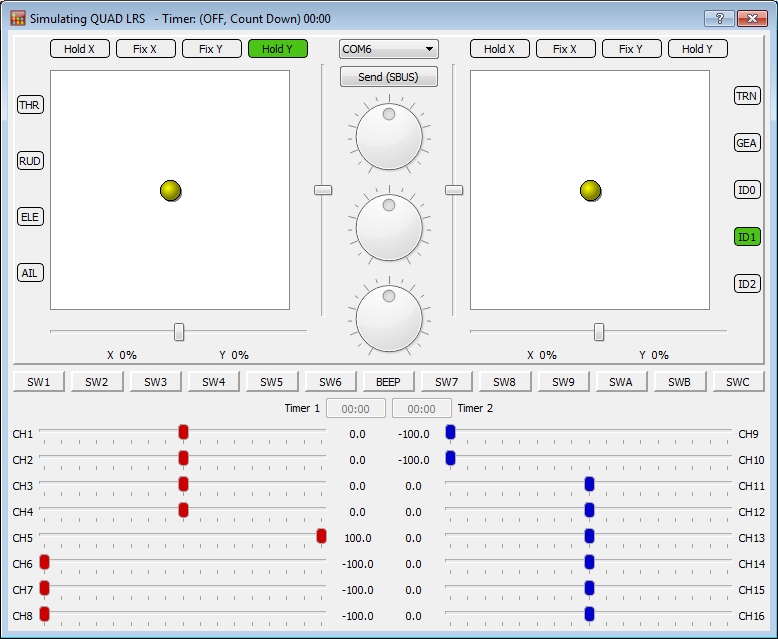This screenshot has height=639, width=778.
Task: Click the SW2 button
Action: [97, 382]
